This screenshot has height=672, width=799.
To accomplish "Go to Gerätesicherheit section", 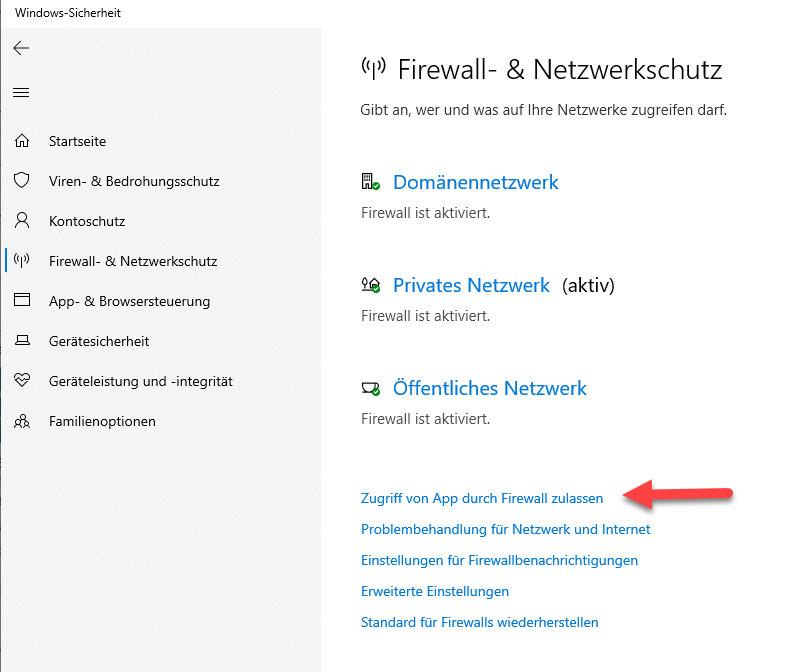I will point(98,341).
